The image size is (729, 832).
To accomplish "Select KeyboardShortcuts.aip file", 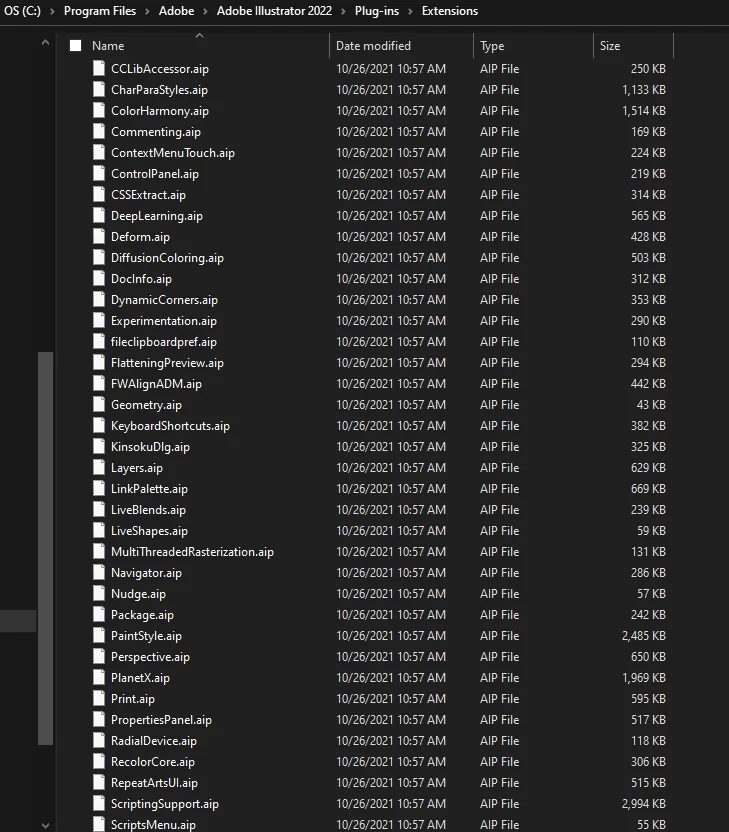I will pyautogui.click(x=170, y=426).
